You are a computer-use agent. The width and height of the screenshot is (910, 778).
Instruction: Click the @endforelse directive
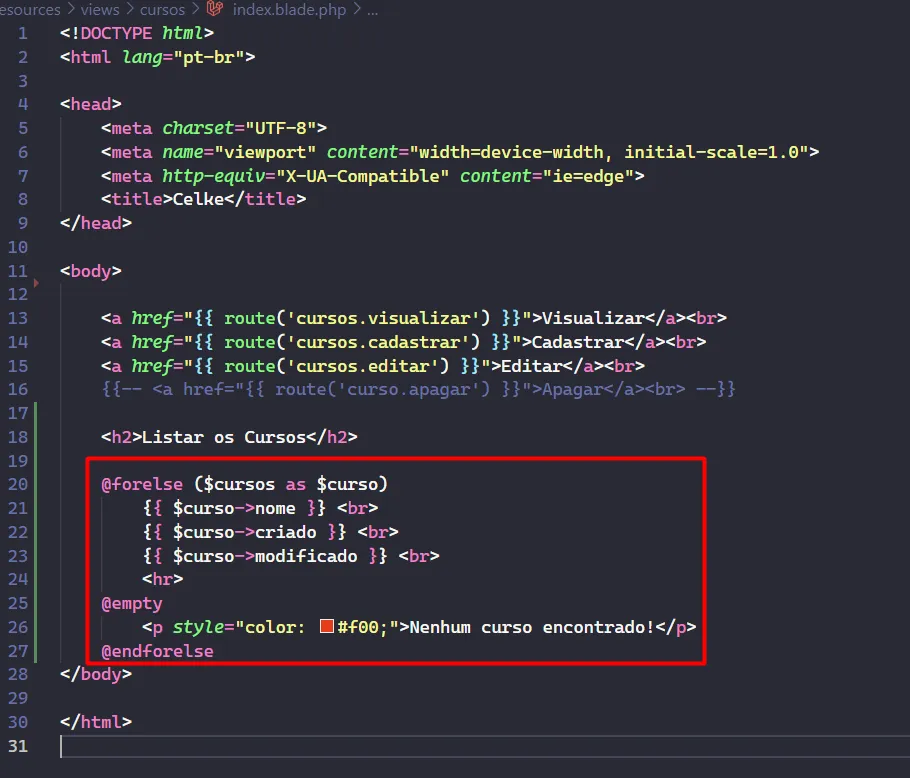point(157,651)
